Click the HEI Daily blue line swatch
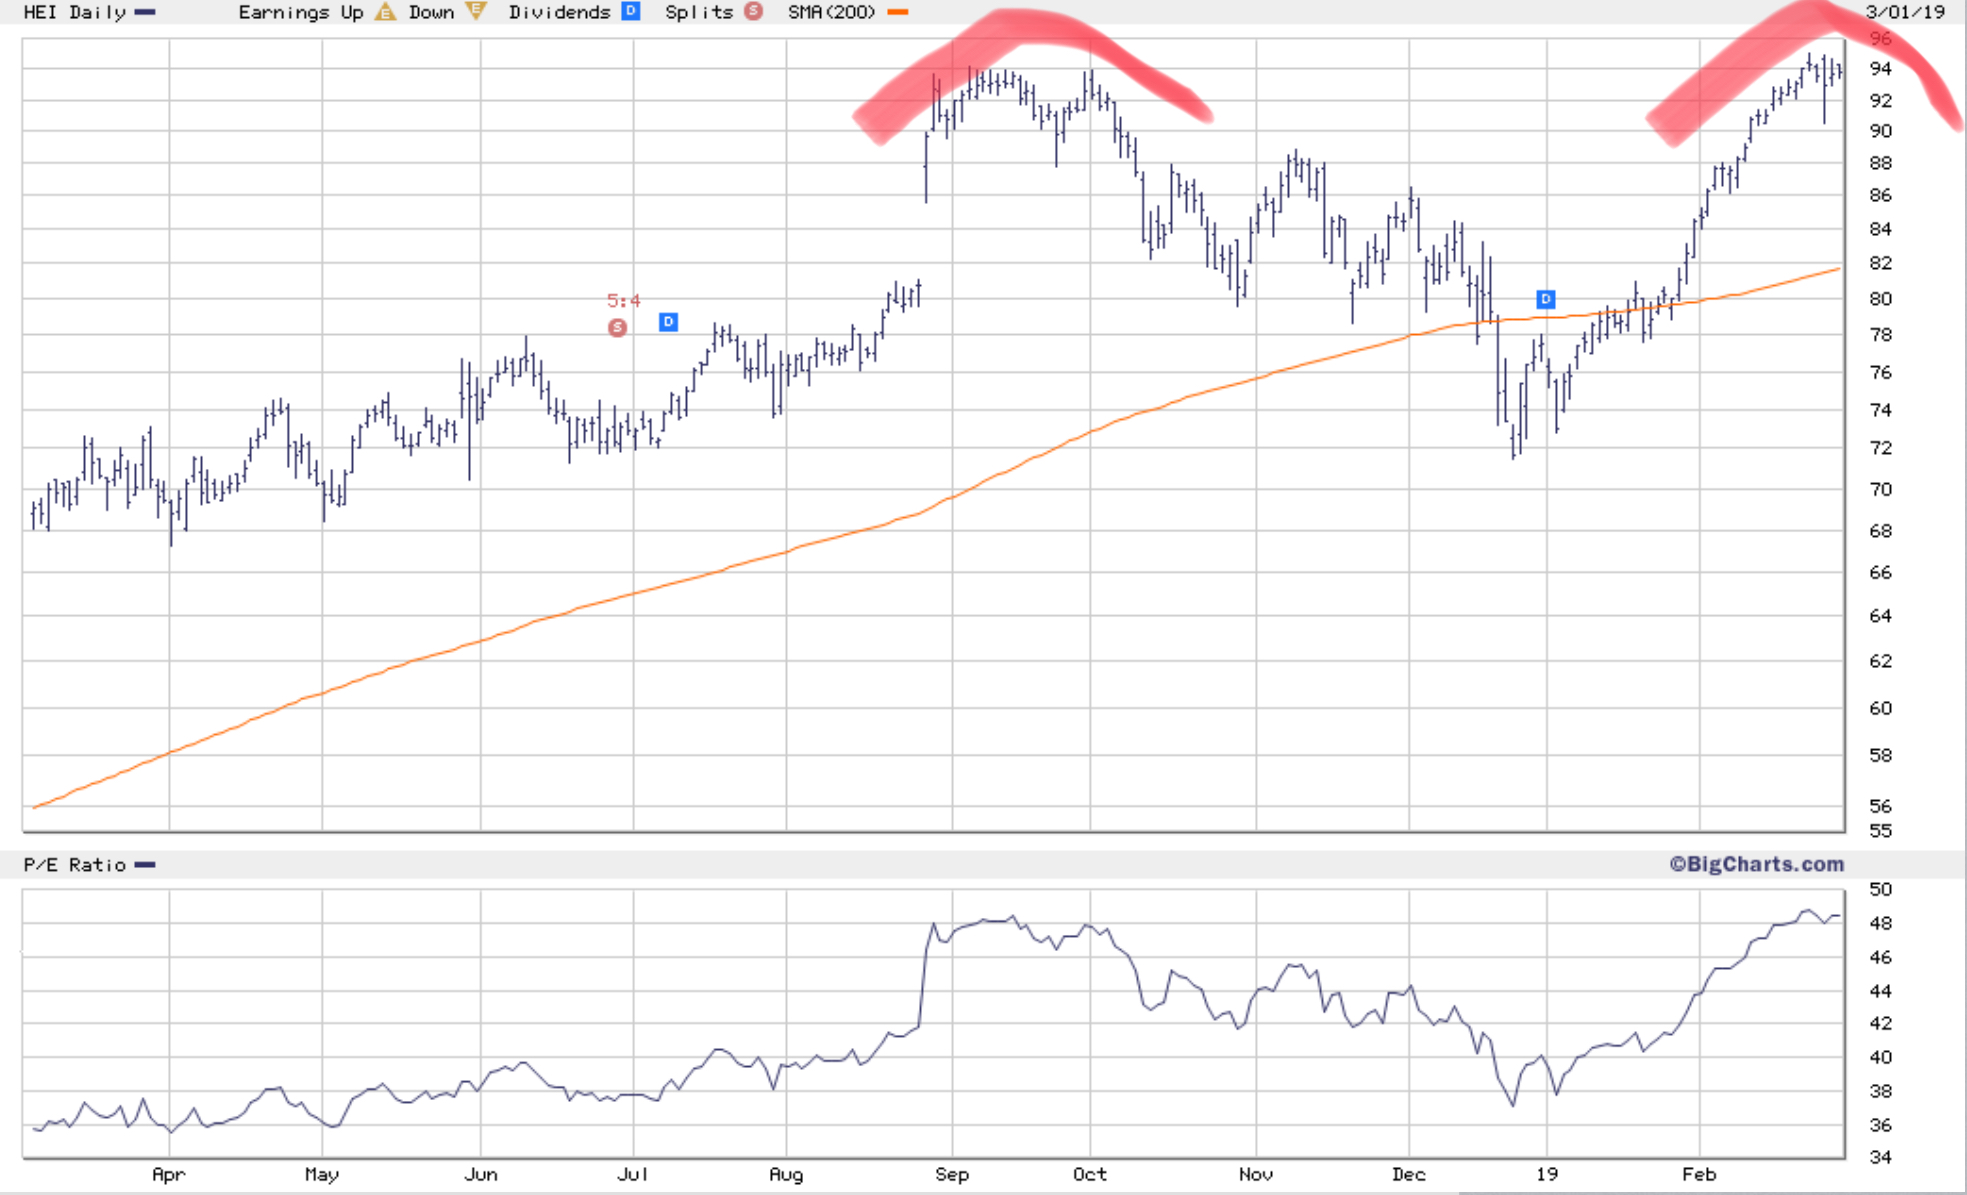This screenshot has height=1195, width=1967. (x=146, y=12)
